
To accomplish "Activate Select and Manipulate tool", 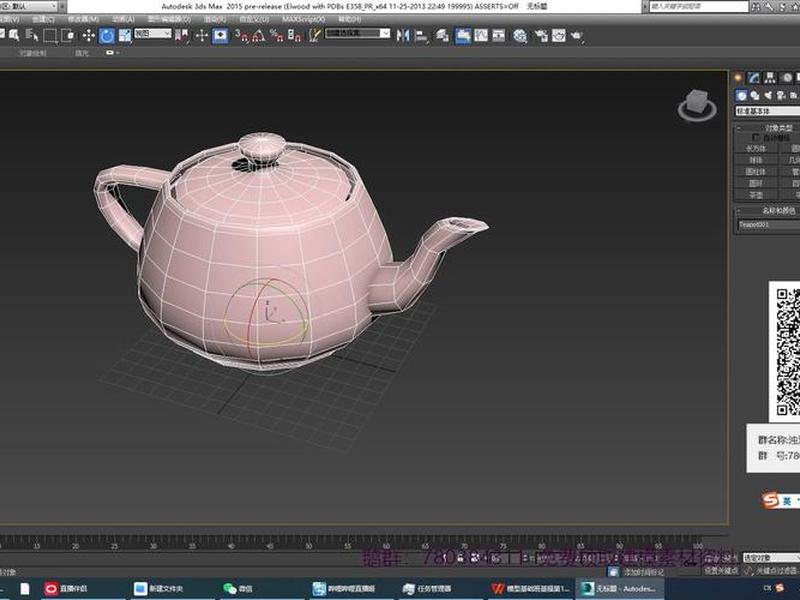I will click(x=202, y=35).
